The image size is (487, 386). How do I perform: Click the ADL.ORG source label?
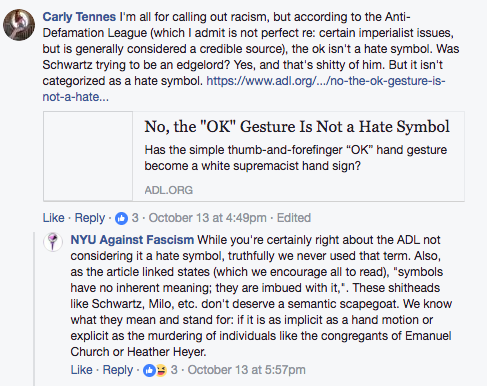[169, 190]
